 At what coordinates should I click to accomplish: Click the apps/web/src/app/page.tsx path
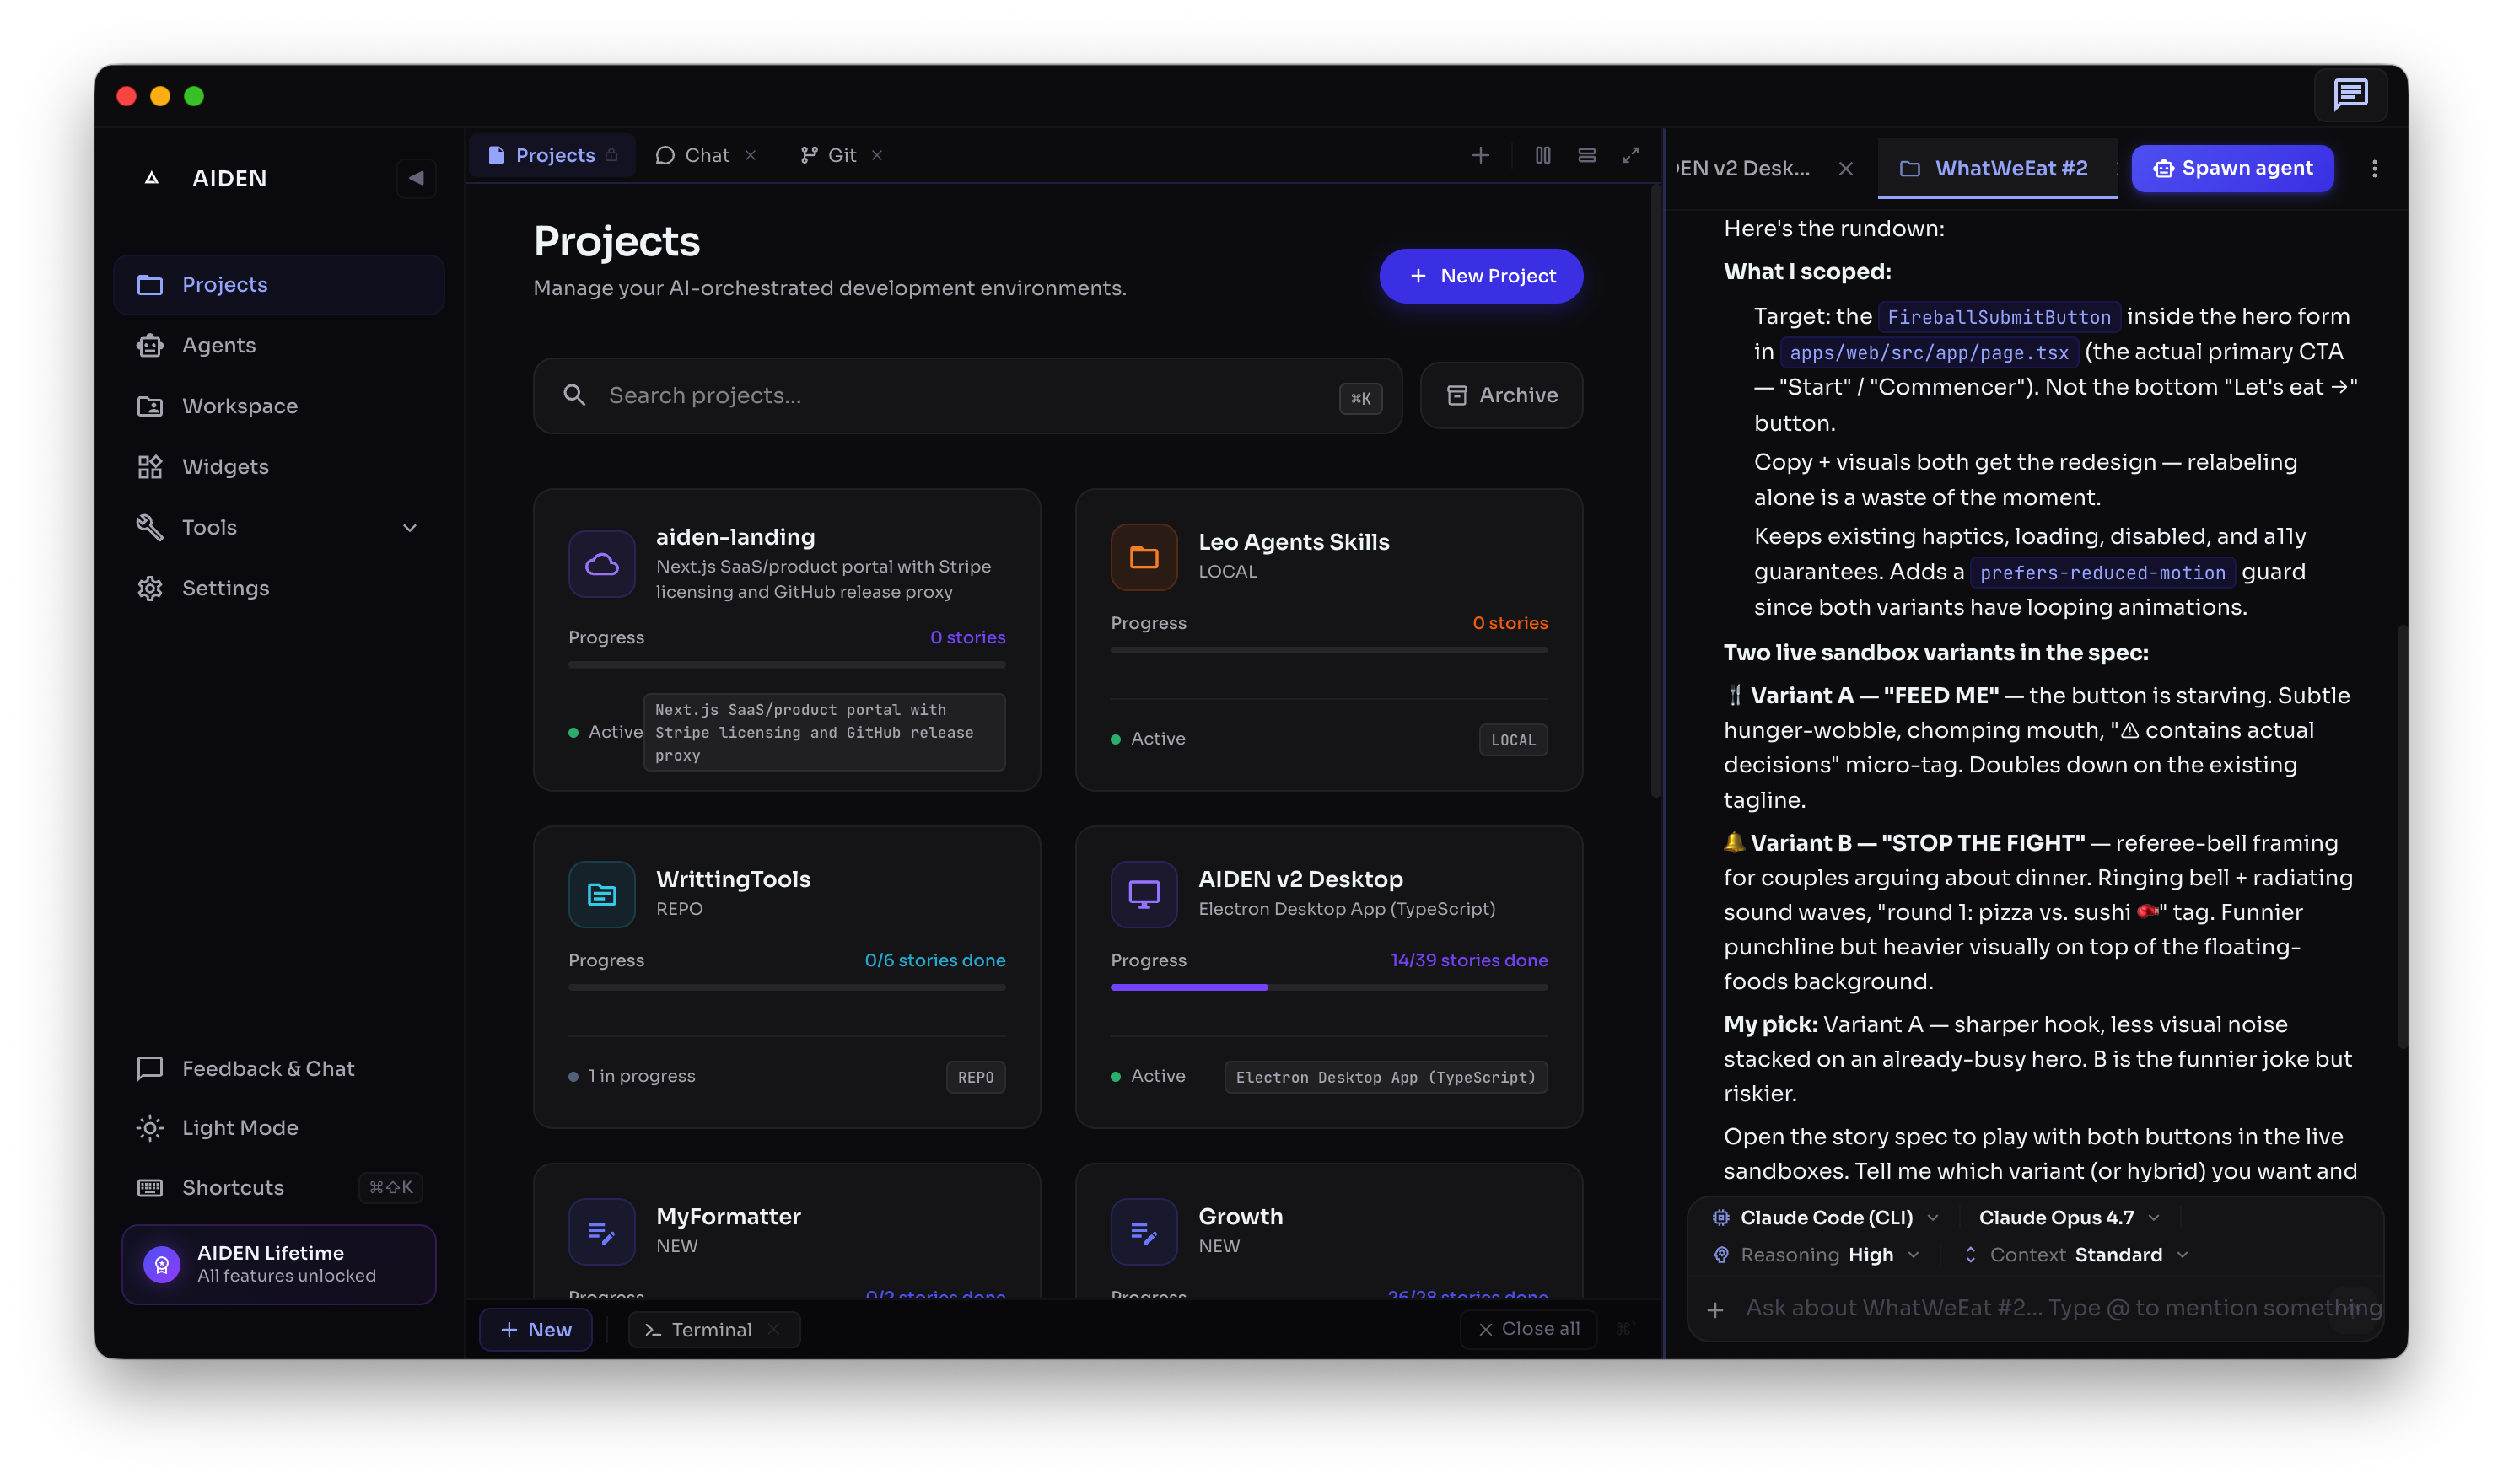[1929, 352]
